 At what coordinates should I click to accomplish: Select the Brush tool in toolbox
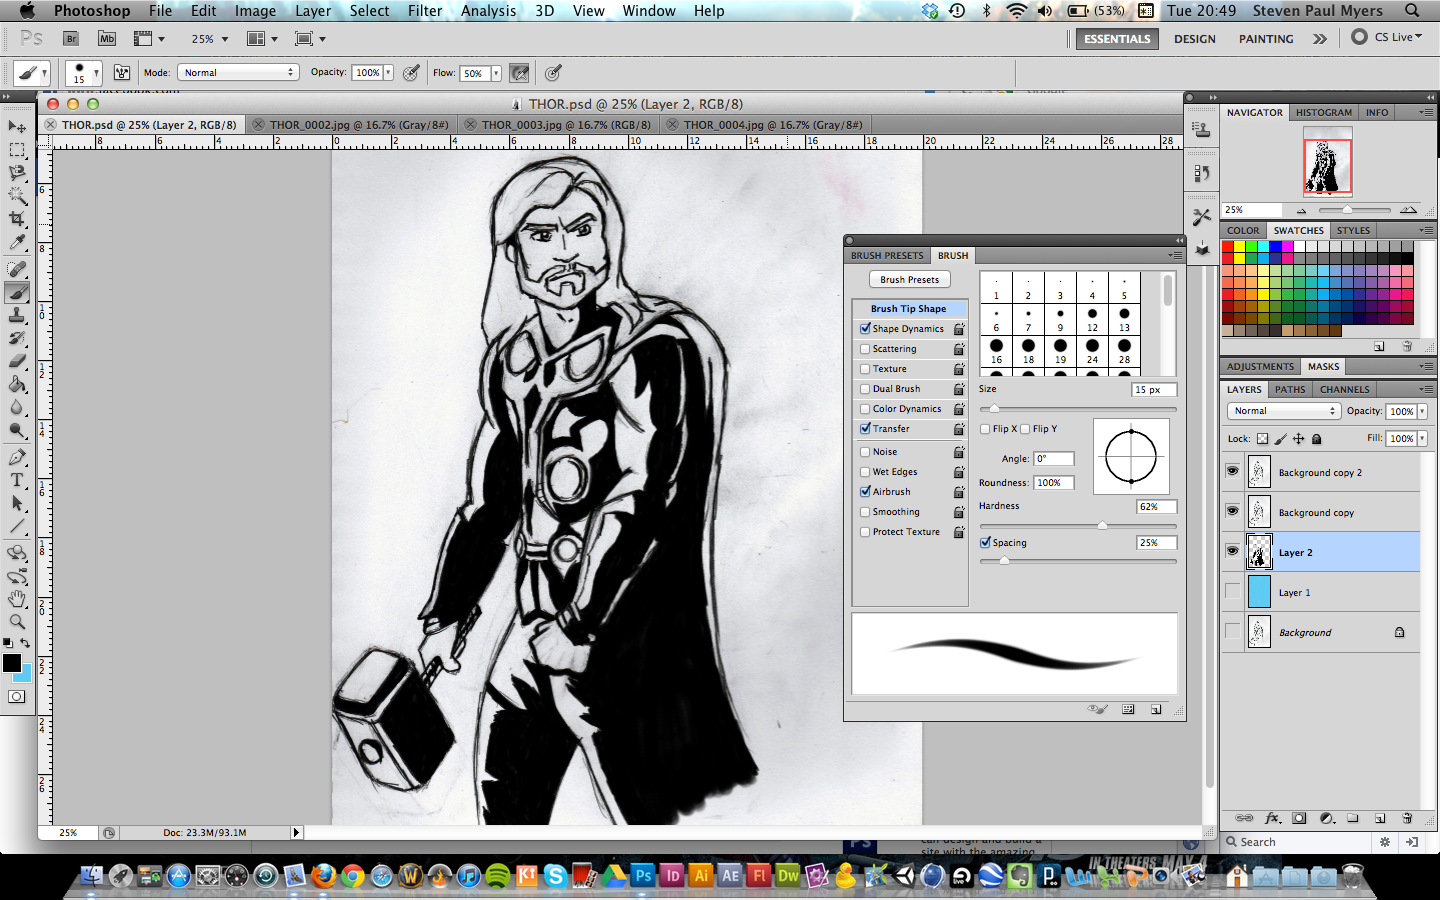coord(17,292)
